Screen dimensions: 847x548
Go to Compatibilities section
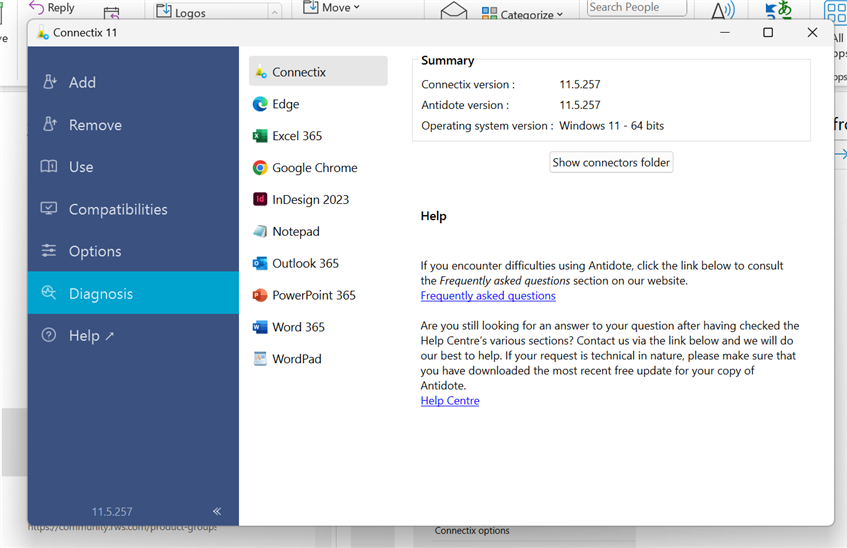[x=133, y=209]
